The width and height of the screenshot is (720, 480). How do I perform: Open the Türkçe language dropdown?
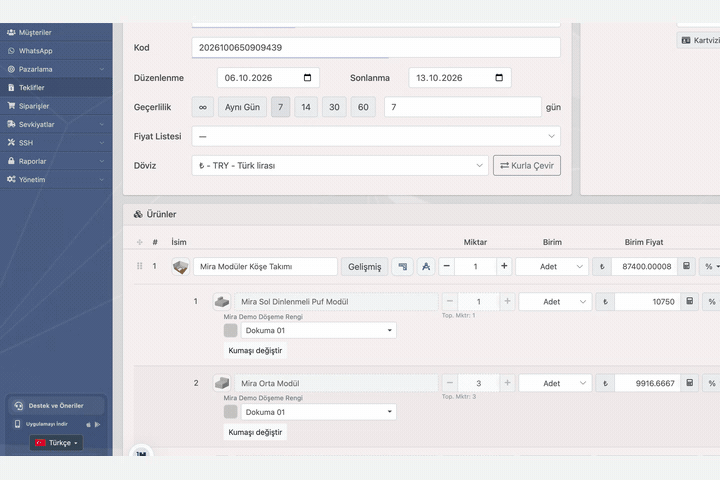[56, 443]
